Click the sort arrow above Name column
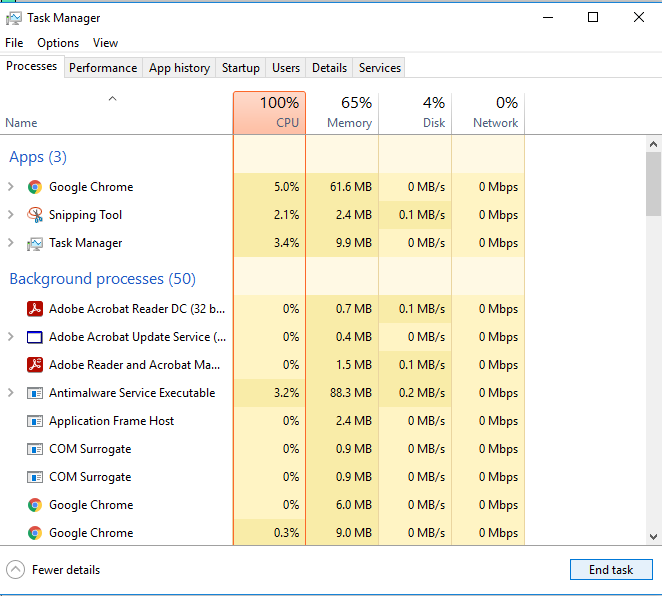 tap(112, 99)
